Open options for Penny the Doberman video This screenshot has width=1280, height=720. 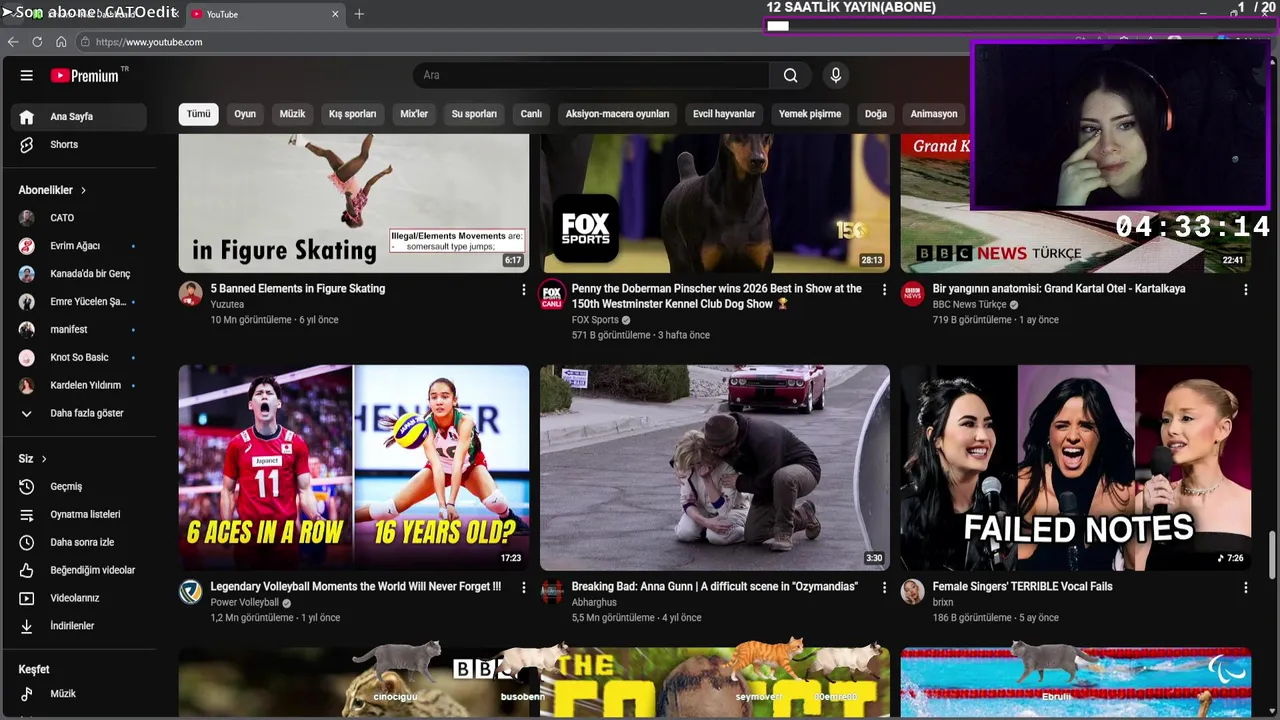pos(884,289)
